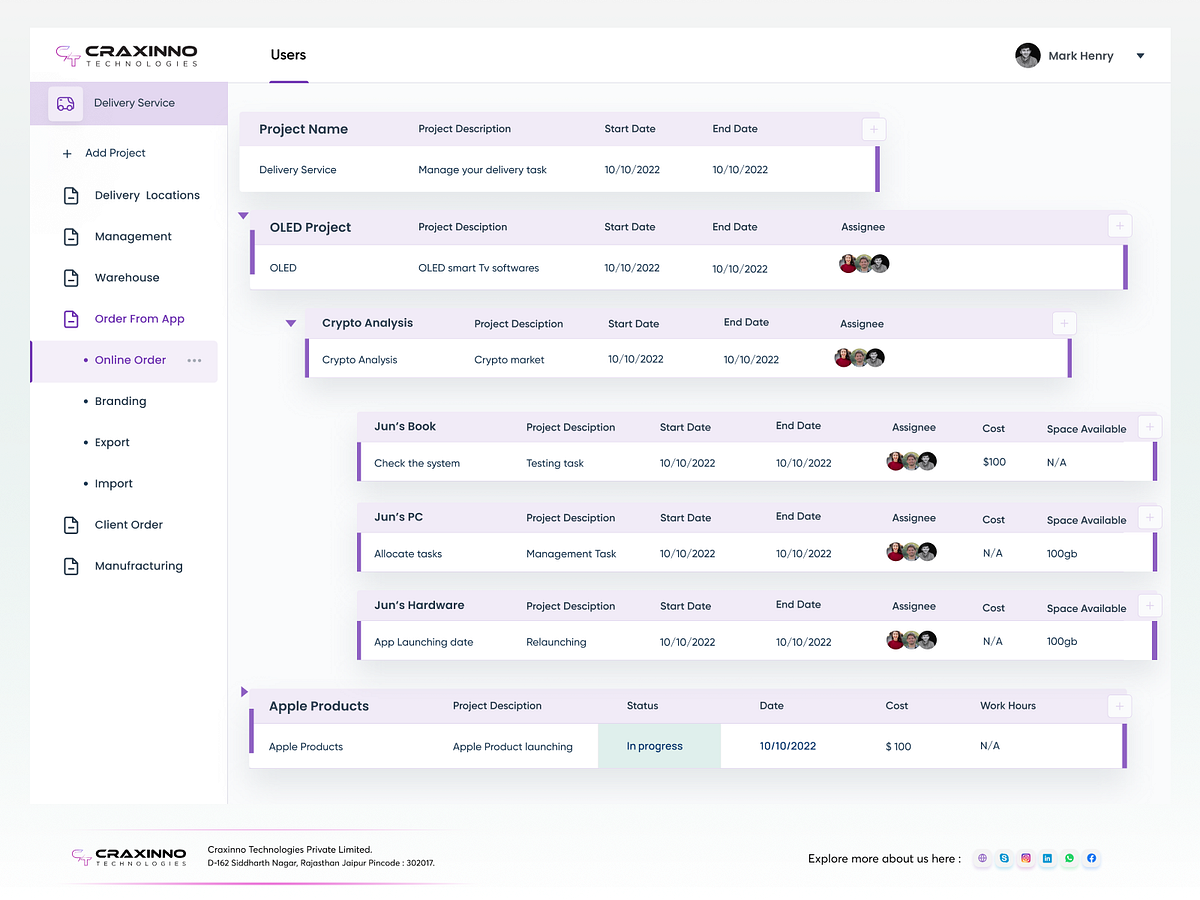Open the Skype icon in the footer

tap(1004, 858)
